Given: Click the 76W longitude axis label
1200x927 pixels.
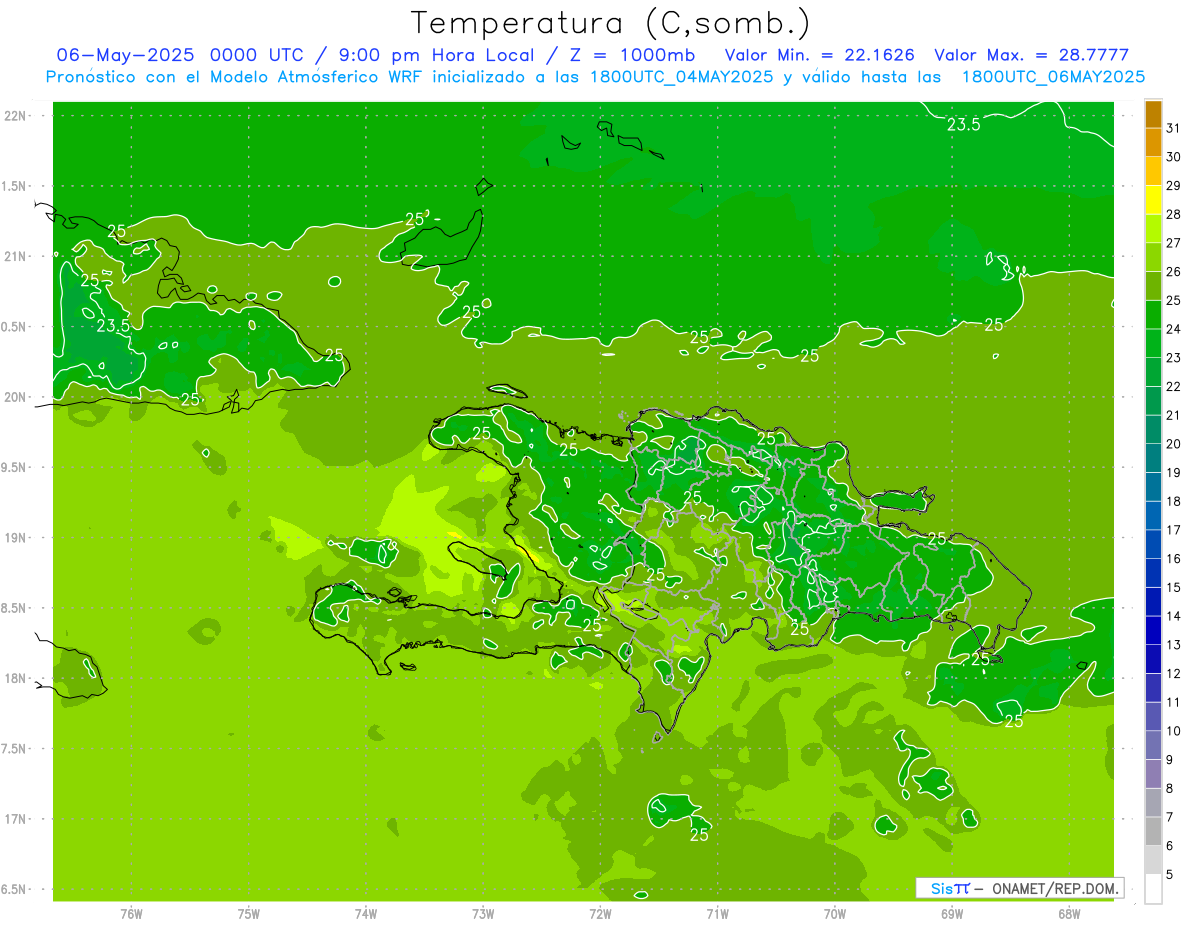Looking at the screenshot, I should 131,913.
